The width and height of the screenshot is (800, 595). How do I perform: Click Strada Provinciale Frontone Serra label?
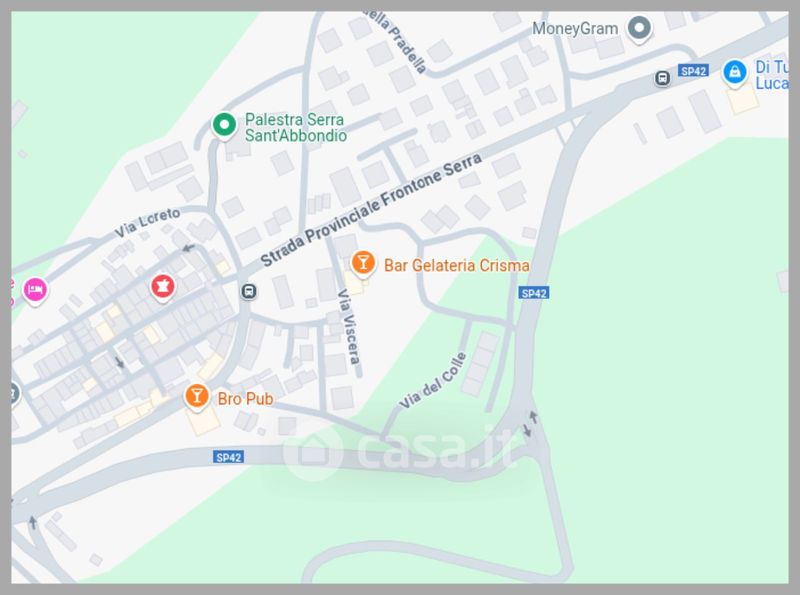click(x=371, y=210)
